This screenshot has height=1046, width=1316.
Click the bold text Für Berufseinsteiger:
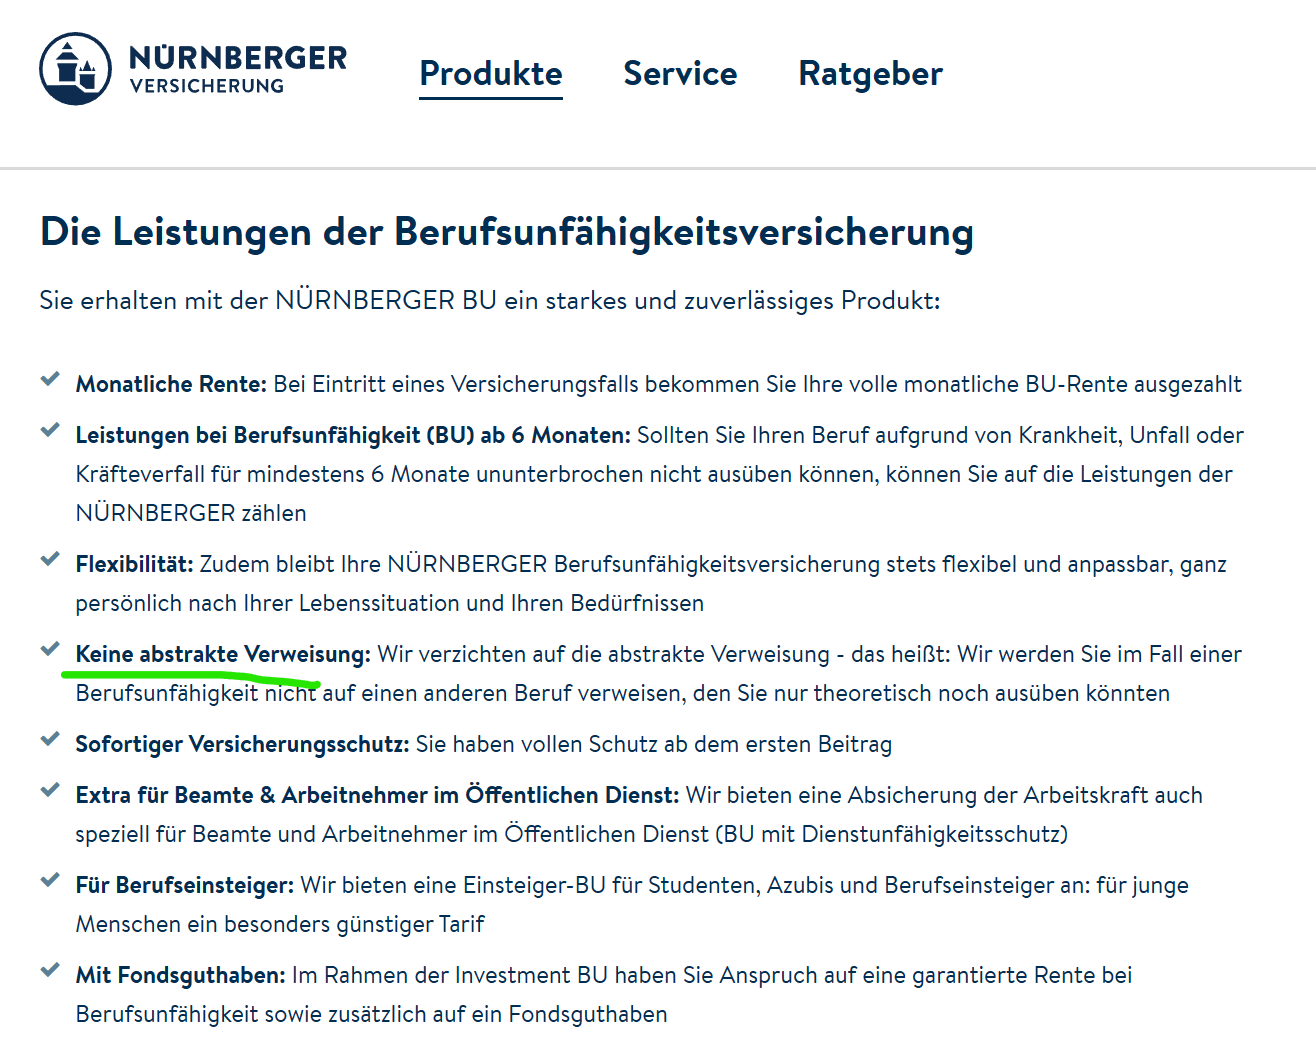[185, 885]
